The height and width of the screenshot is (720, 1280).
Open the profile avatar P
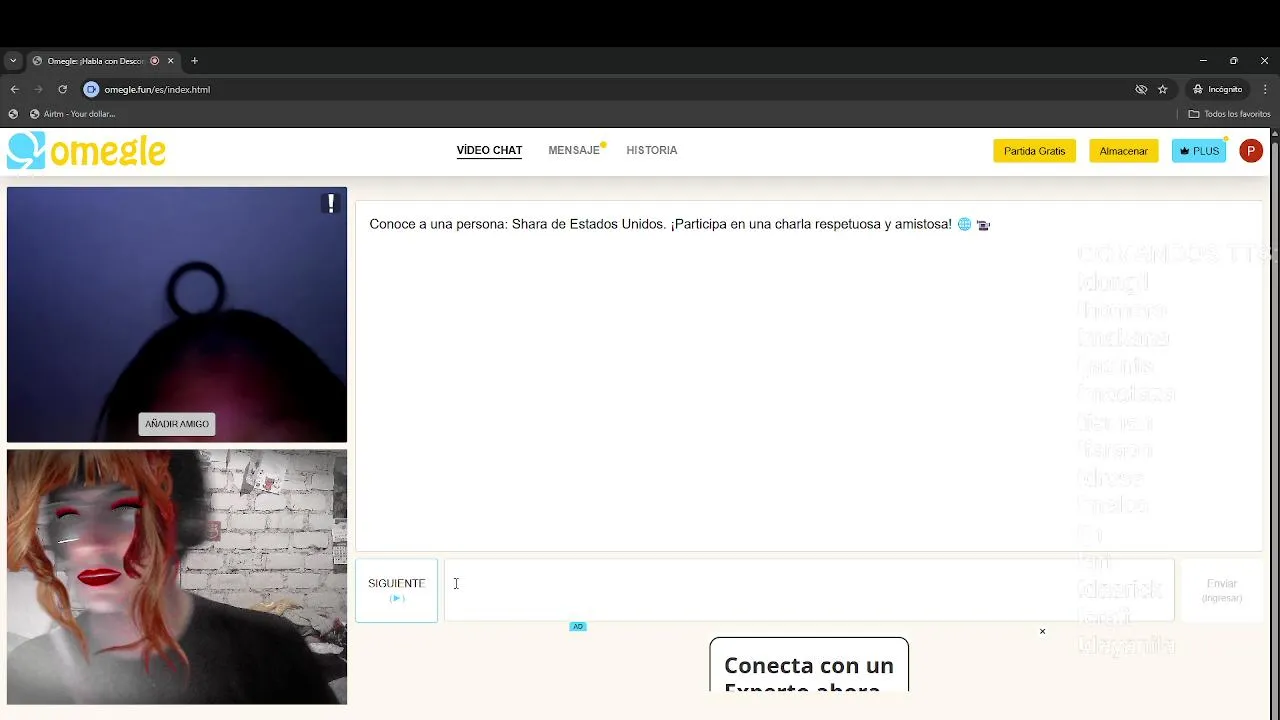(x=1250, y=151)
